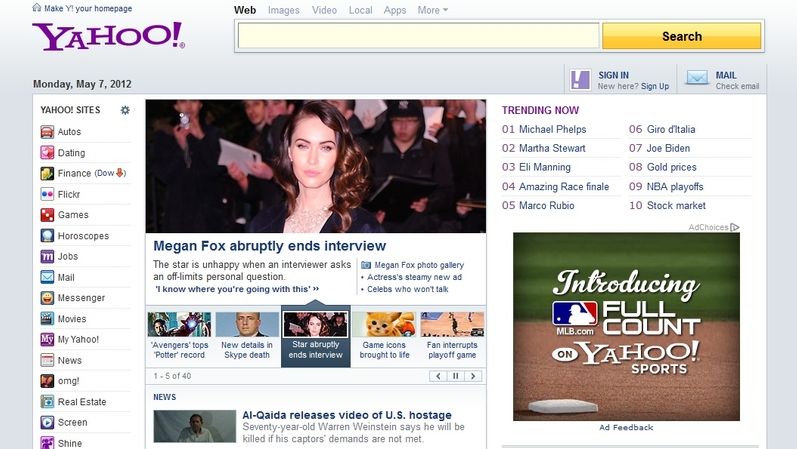Click the header Mail envelope icon
The height and width of the screenshot is (449, 797).
point(697,78)
